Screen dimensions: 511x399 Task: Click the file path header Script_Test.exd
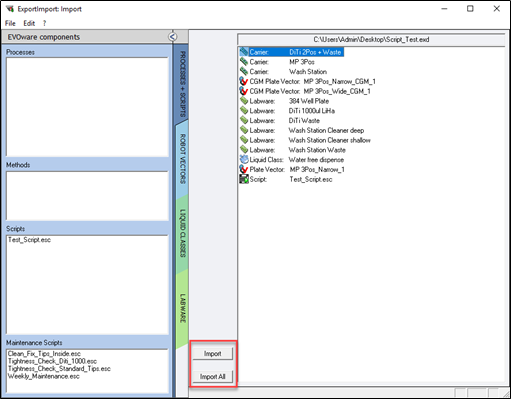click(x=371, y=39)
